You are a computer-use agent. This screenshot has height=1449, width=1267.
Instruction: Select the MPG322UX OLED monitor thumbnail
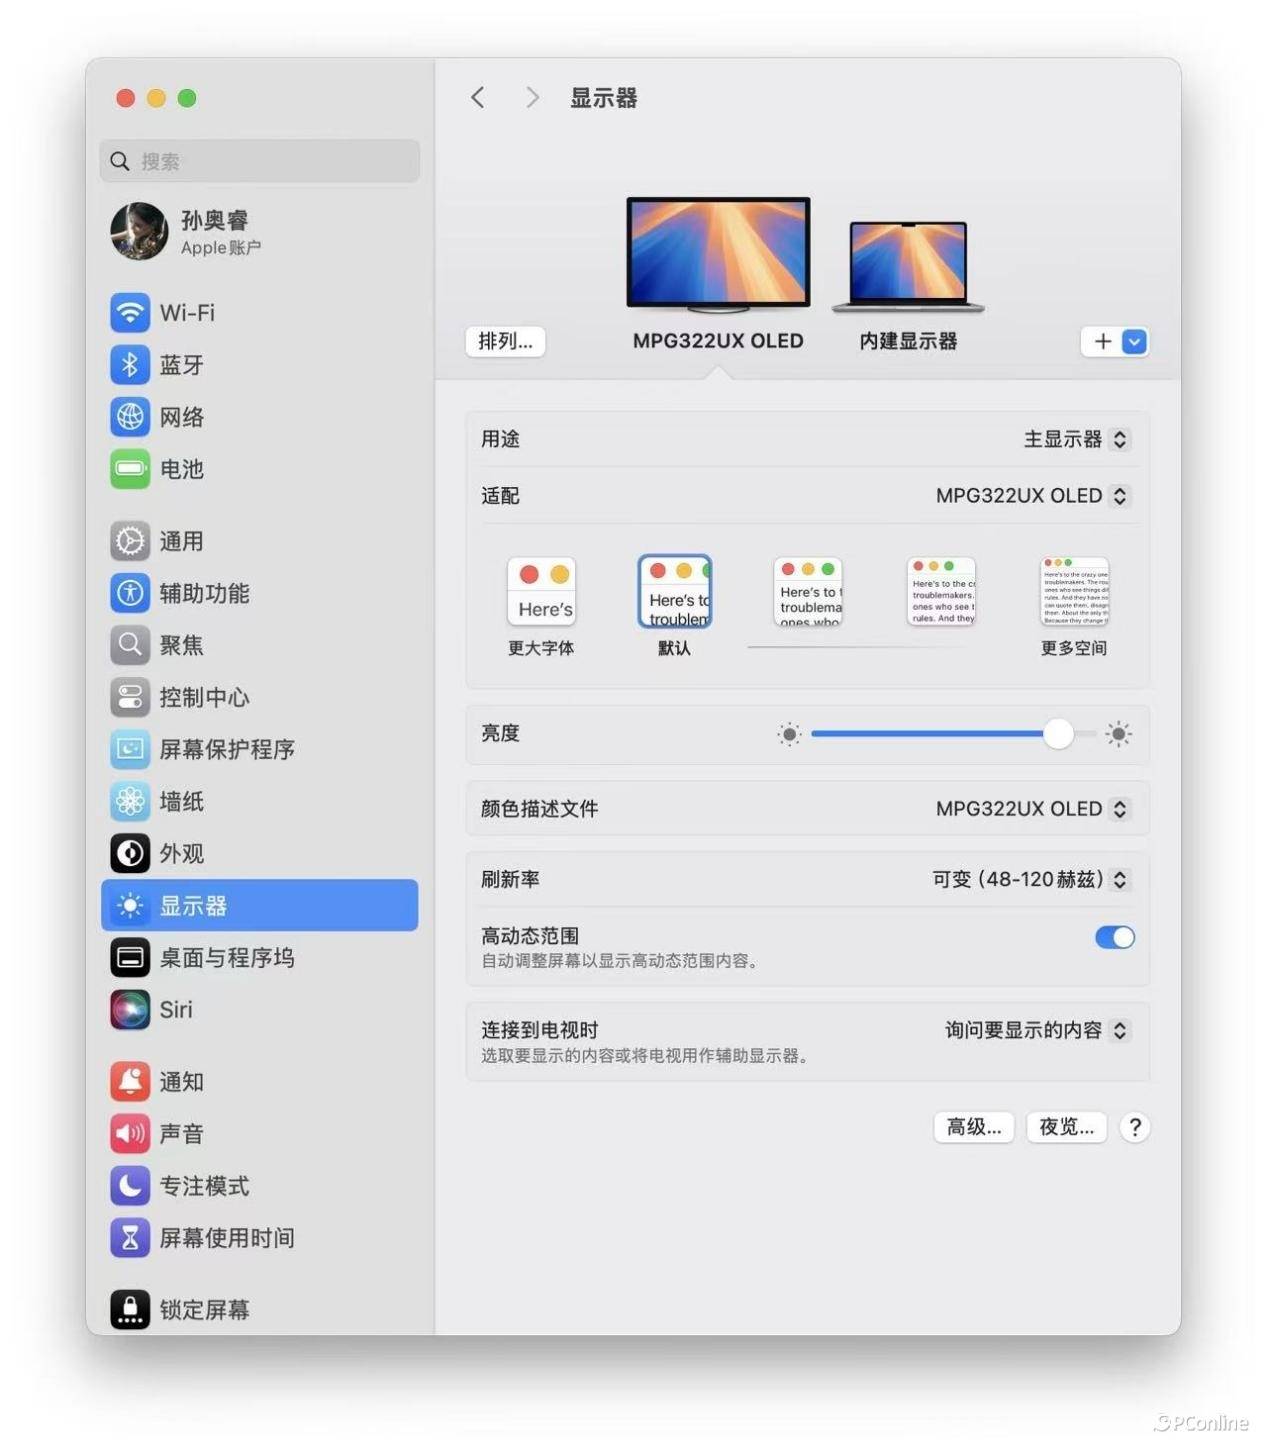[718, 254]
